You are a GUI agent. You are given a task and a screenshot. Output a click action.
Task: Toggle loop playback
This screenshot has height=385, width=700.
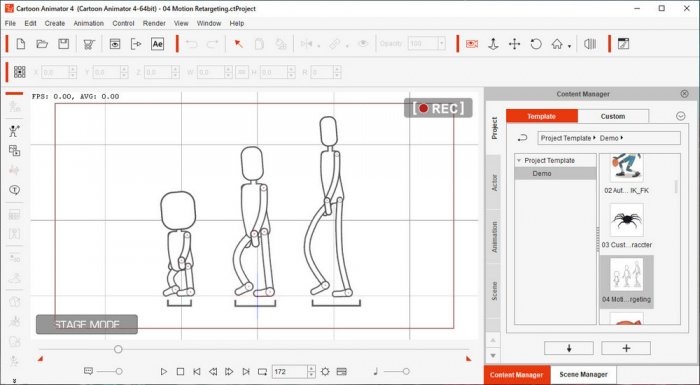coord(262,372)
